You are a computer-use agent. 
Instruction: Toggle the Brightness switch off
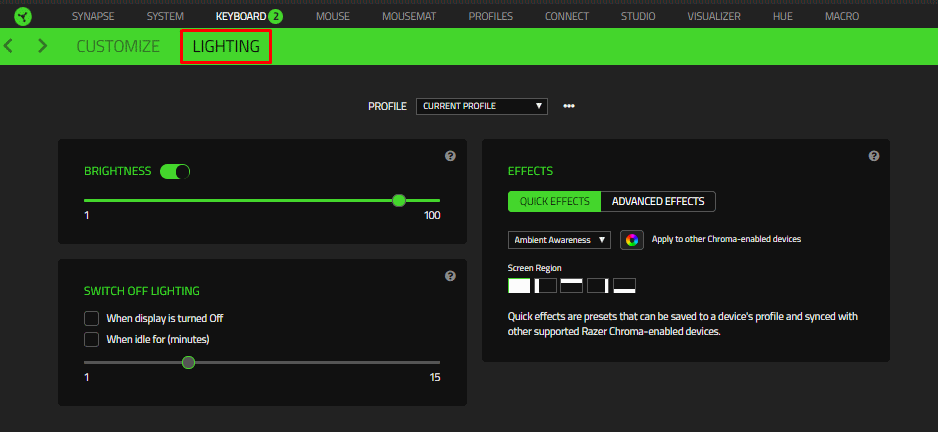click(175, 172)
